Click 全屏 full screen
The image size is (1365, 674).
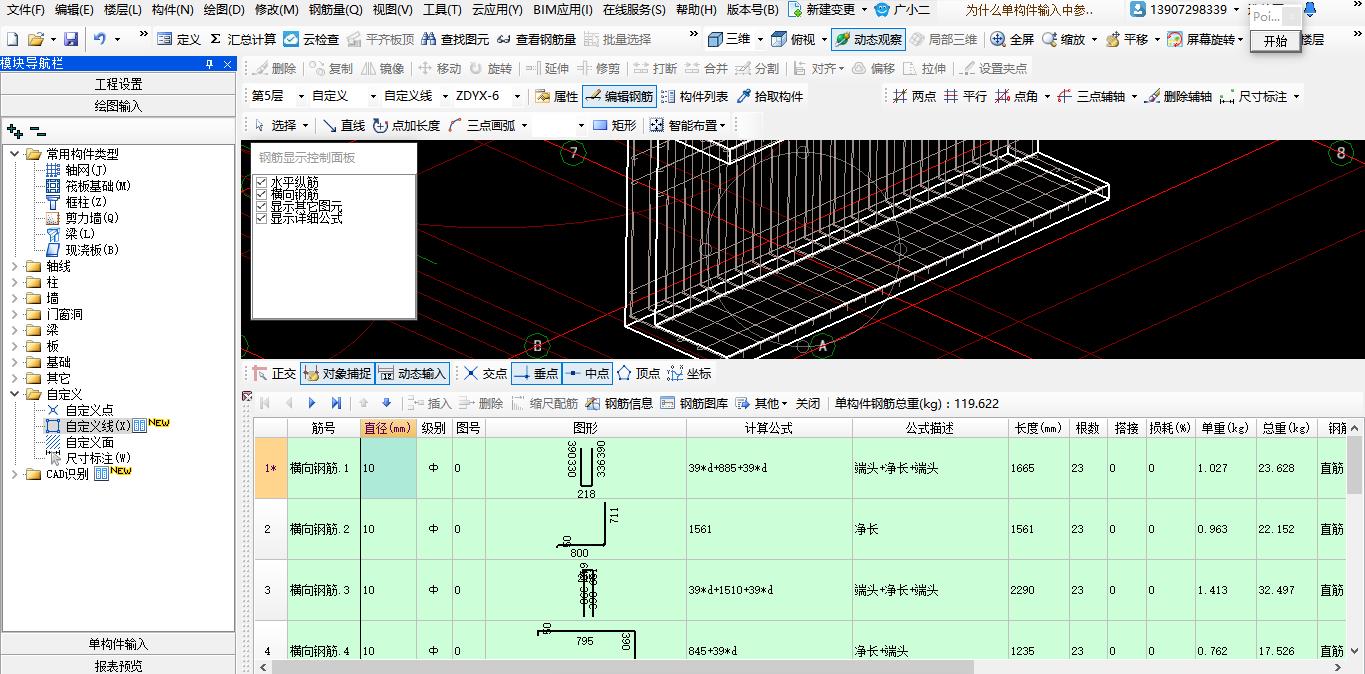1012,39
